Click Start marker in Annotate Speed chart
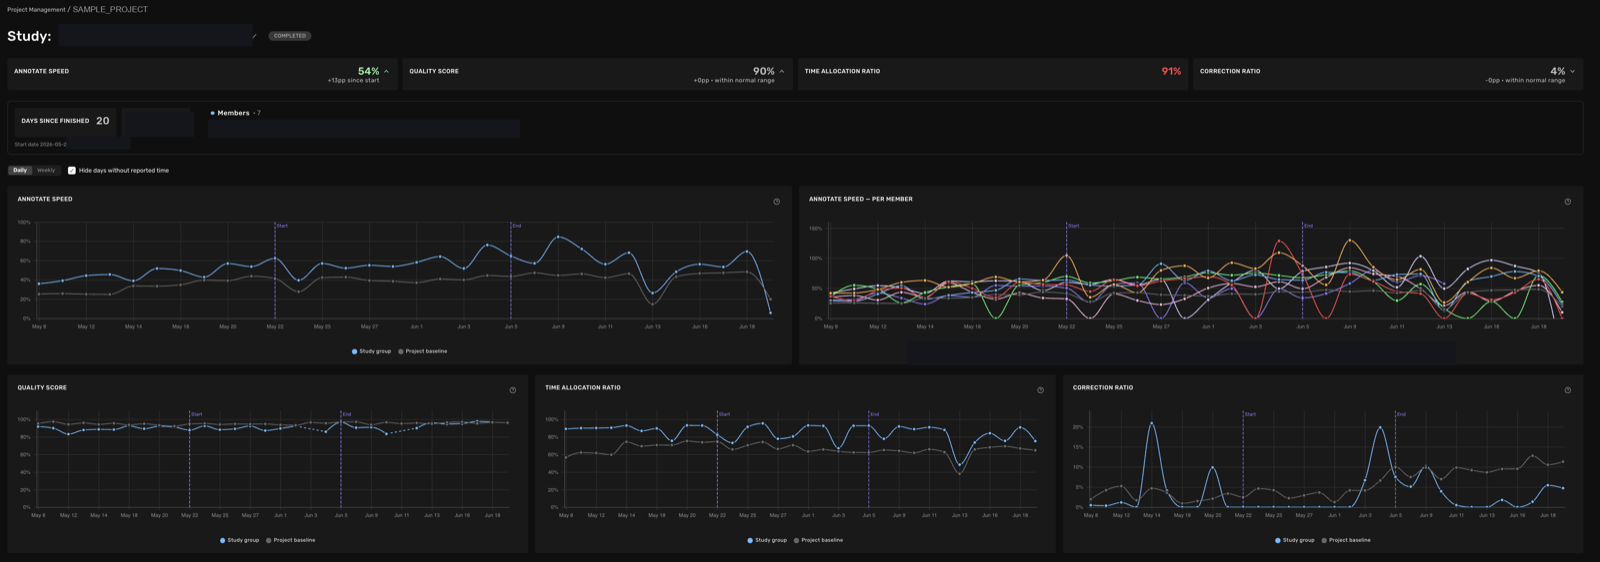Image resolution: width=1600 pixels, height=562 pixels. (x=282, y=226)
